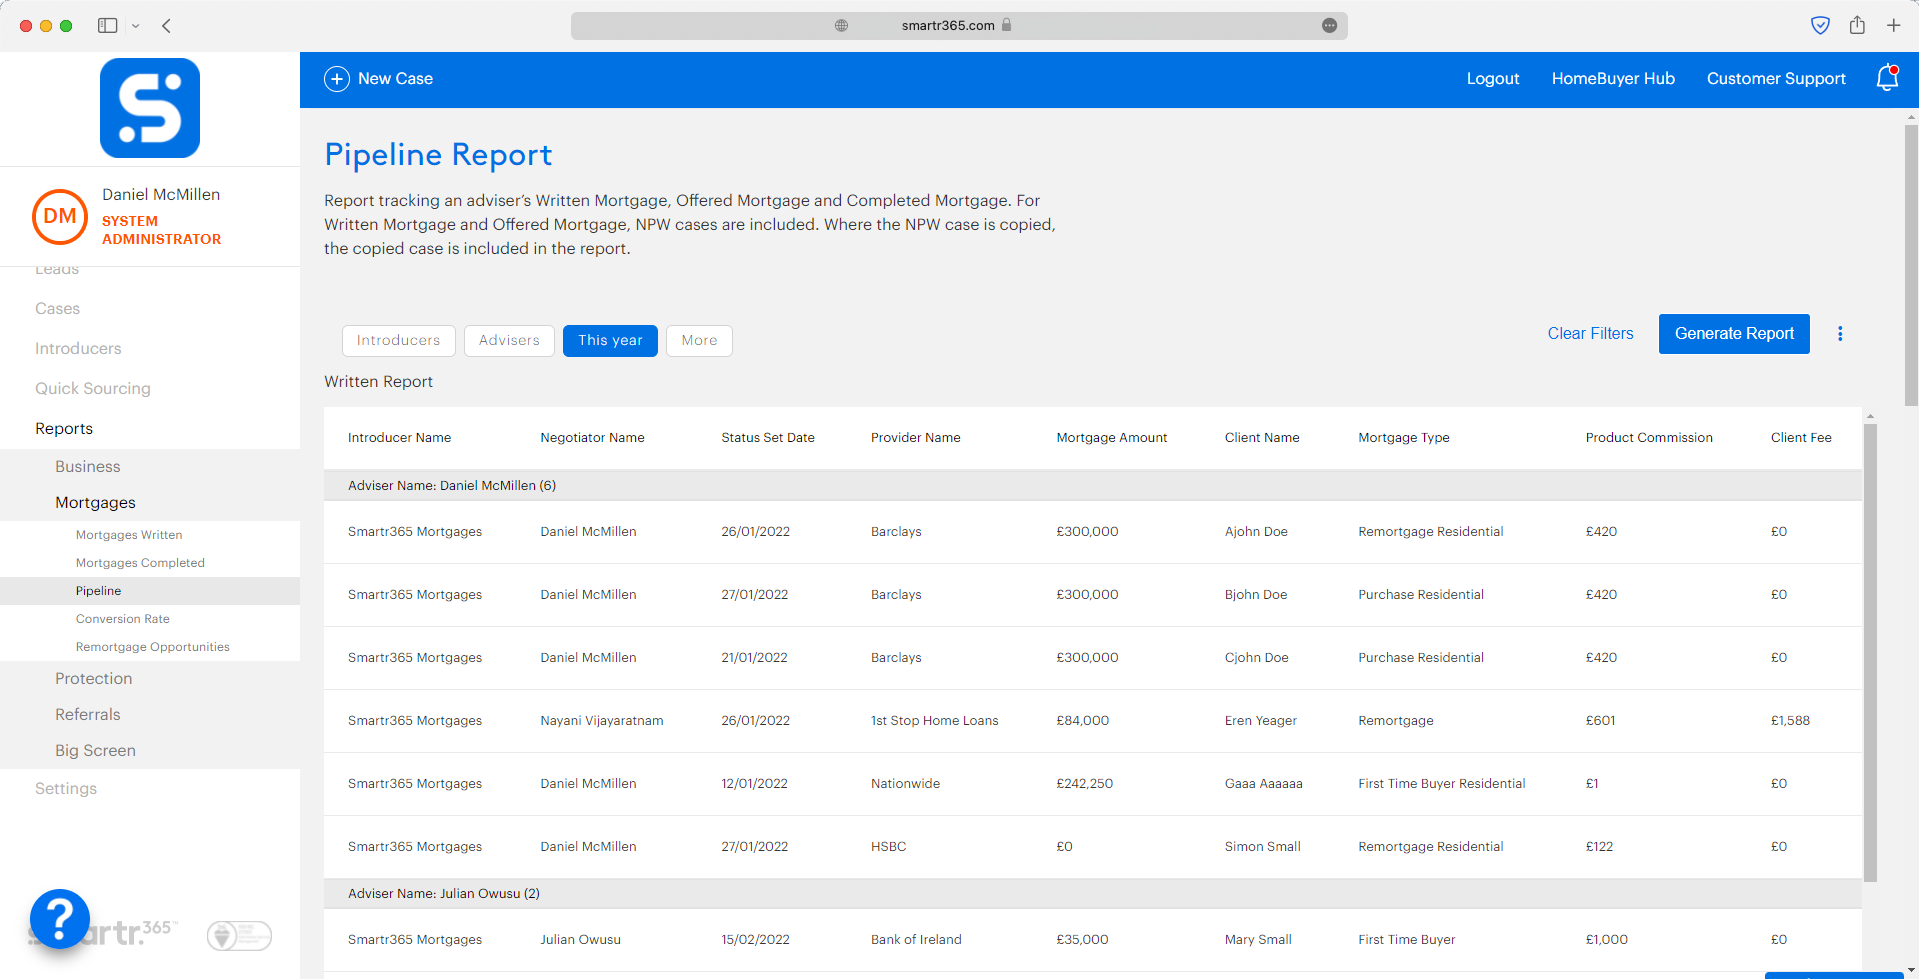Click the Nationwide provider cell
Image resolution: width=1919 pixels, height=979 pixels.
pyautogui.click(x=905, y=784)
